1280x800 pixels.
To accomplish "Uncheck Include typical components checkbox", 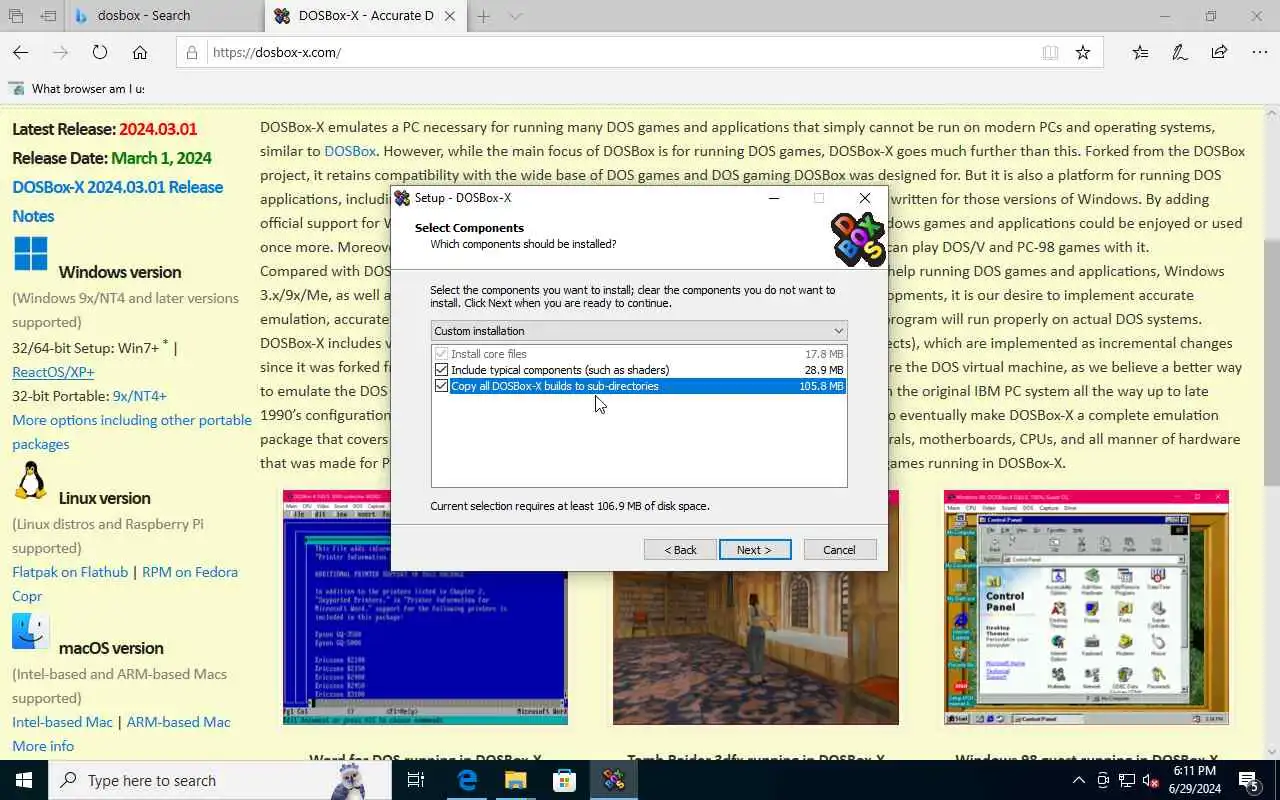I will (441, 370).
